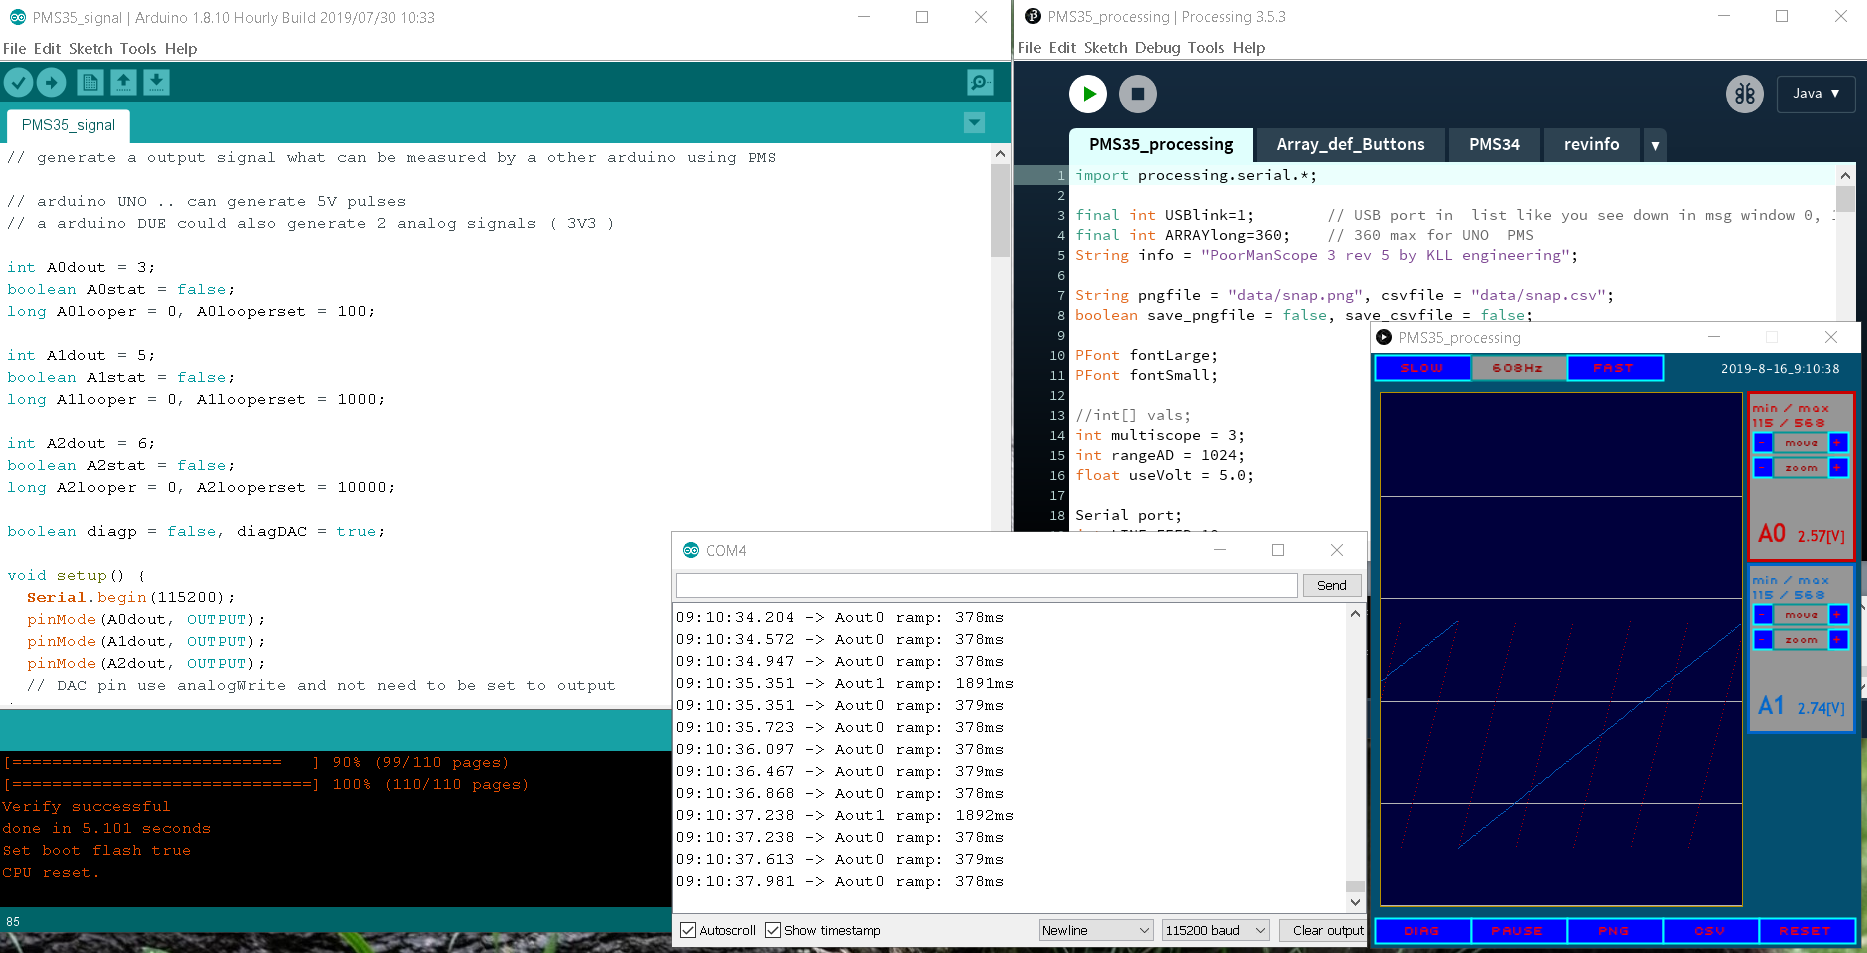Screen dimensions: 1867x953
Task: Open the Newline line-ending dropdown
Action: (1096, 930)
